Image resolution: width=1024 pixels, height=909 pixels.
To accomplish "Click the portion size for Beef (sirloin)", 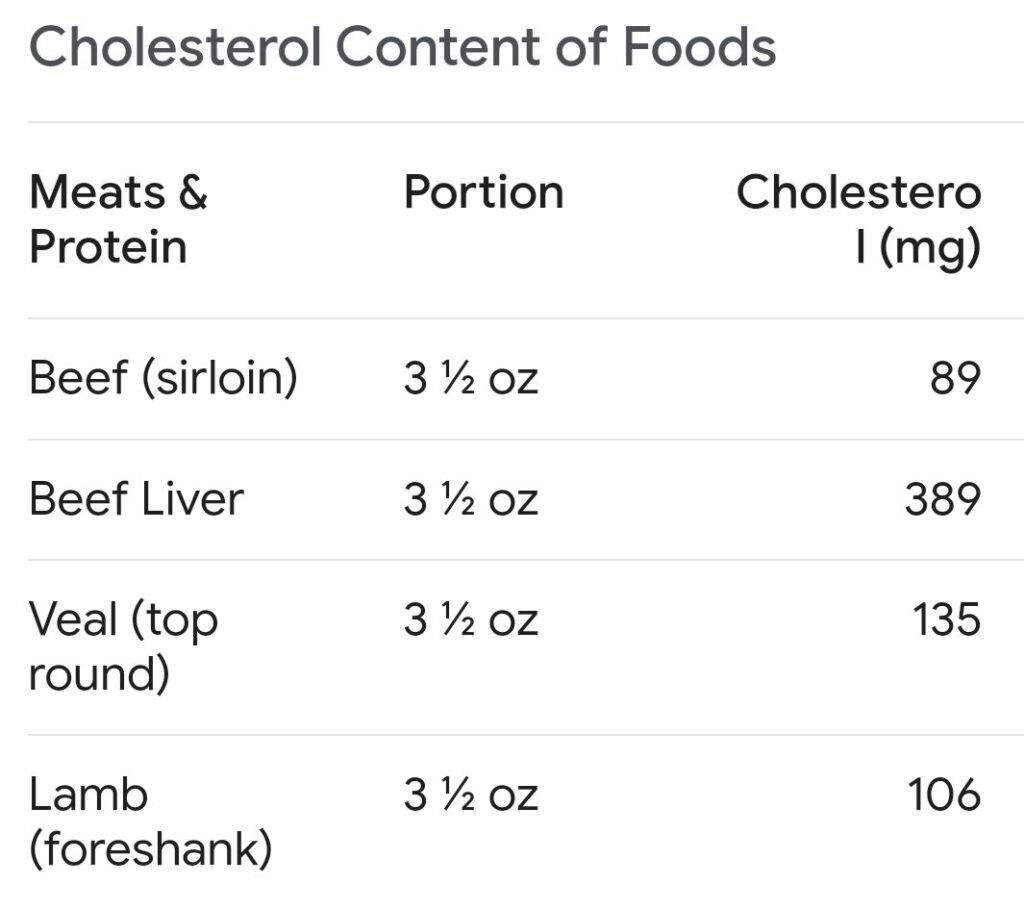I will 470,379.
